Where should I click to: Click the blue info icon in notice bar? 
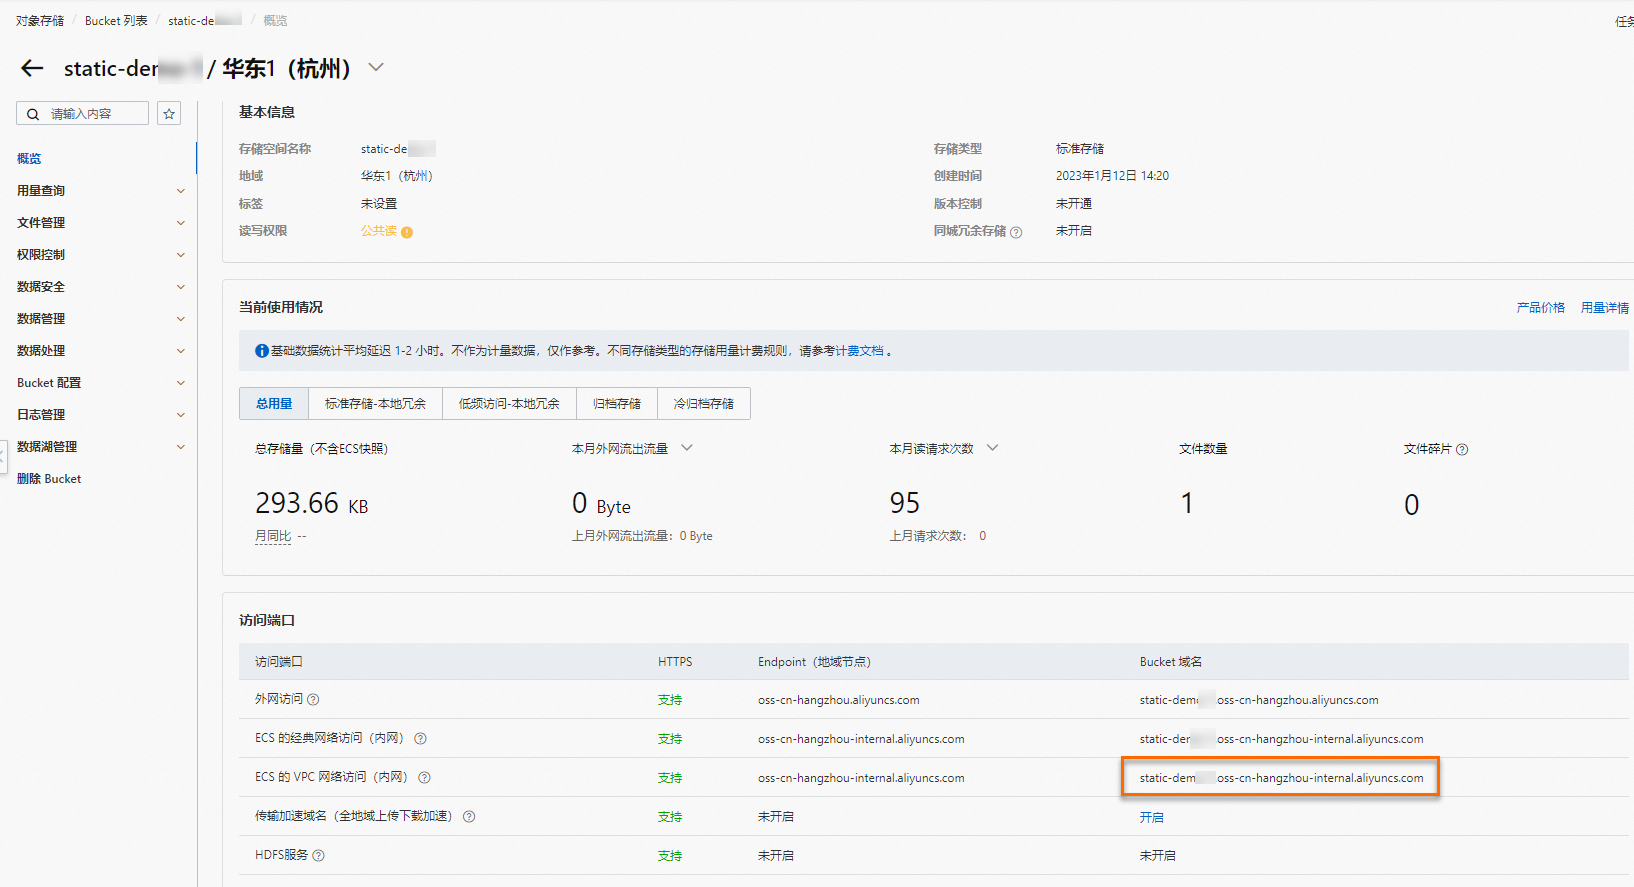262,351
